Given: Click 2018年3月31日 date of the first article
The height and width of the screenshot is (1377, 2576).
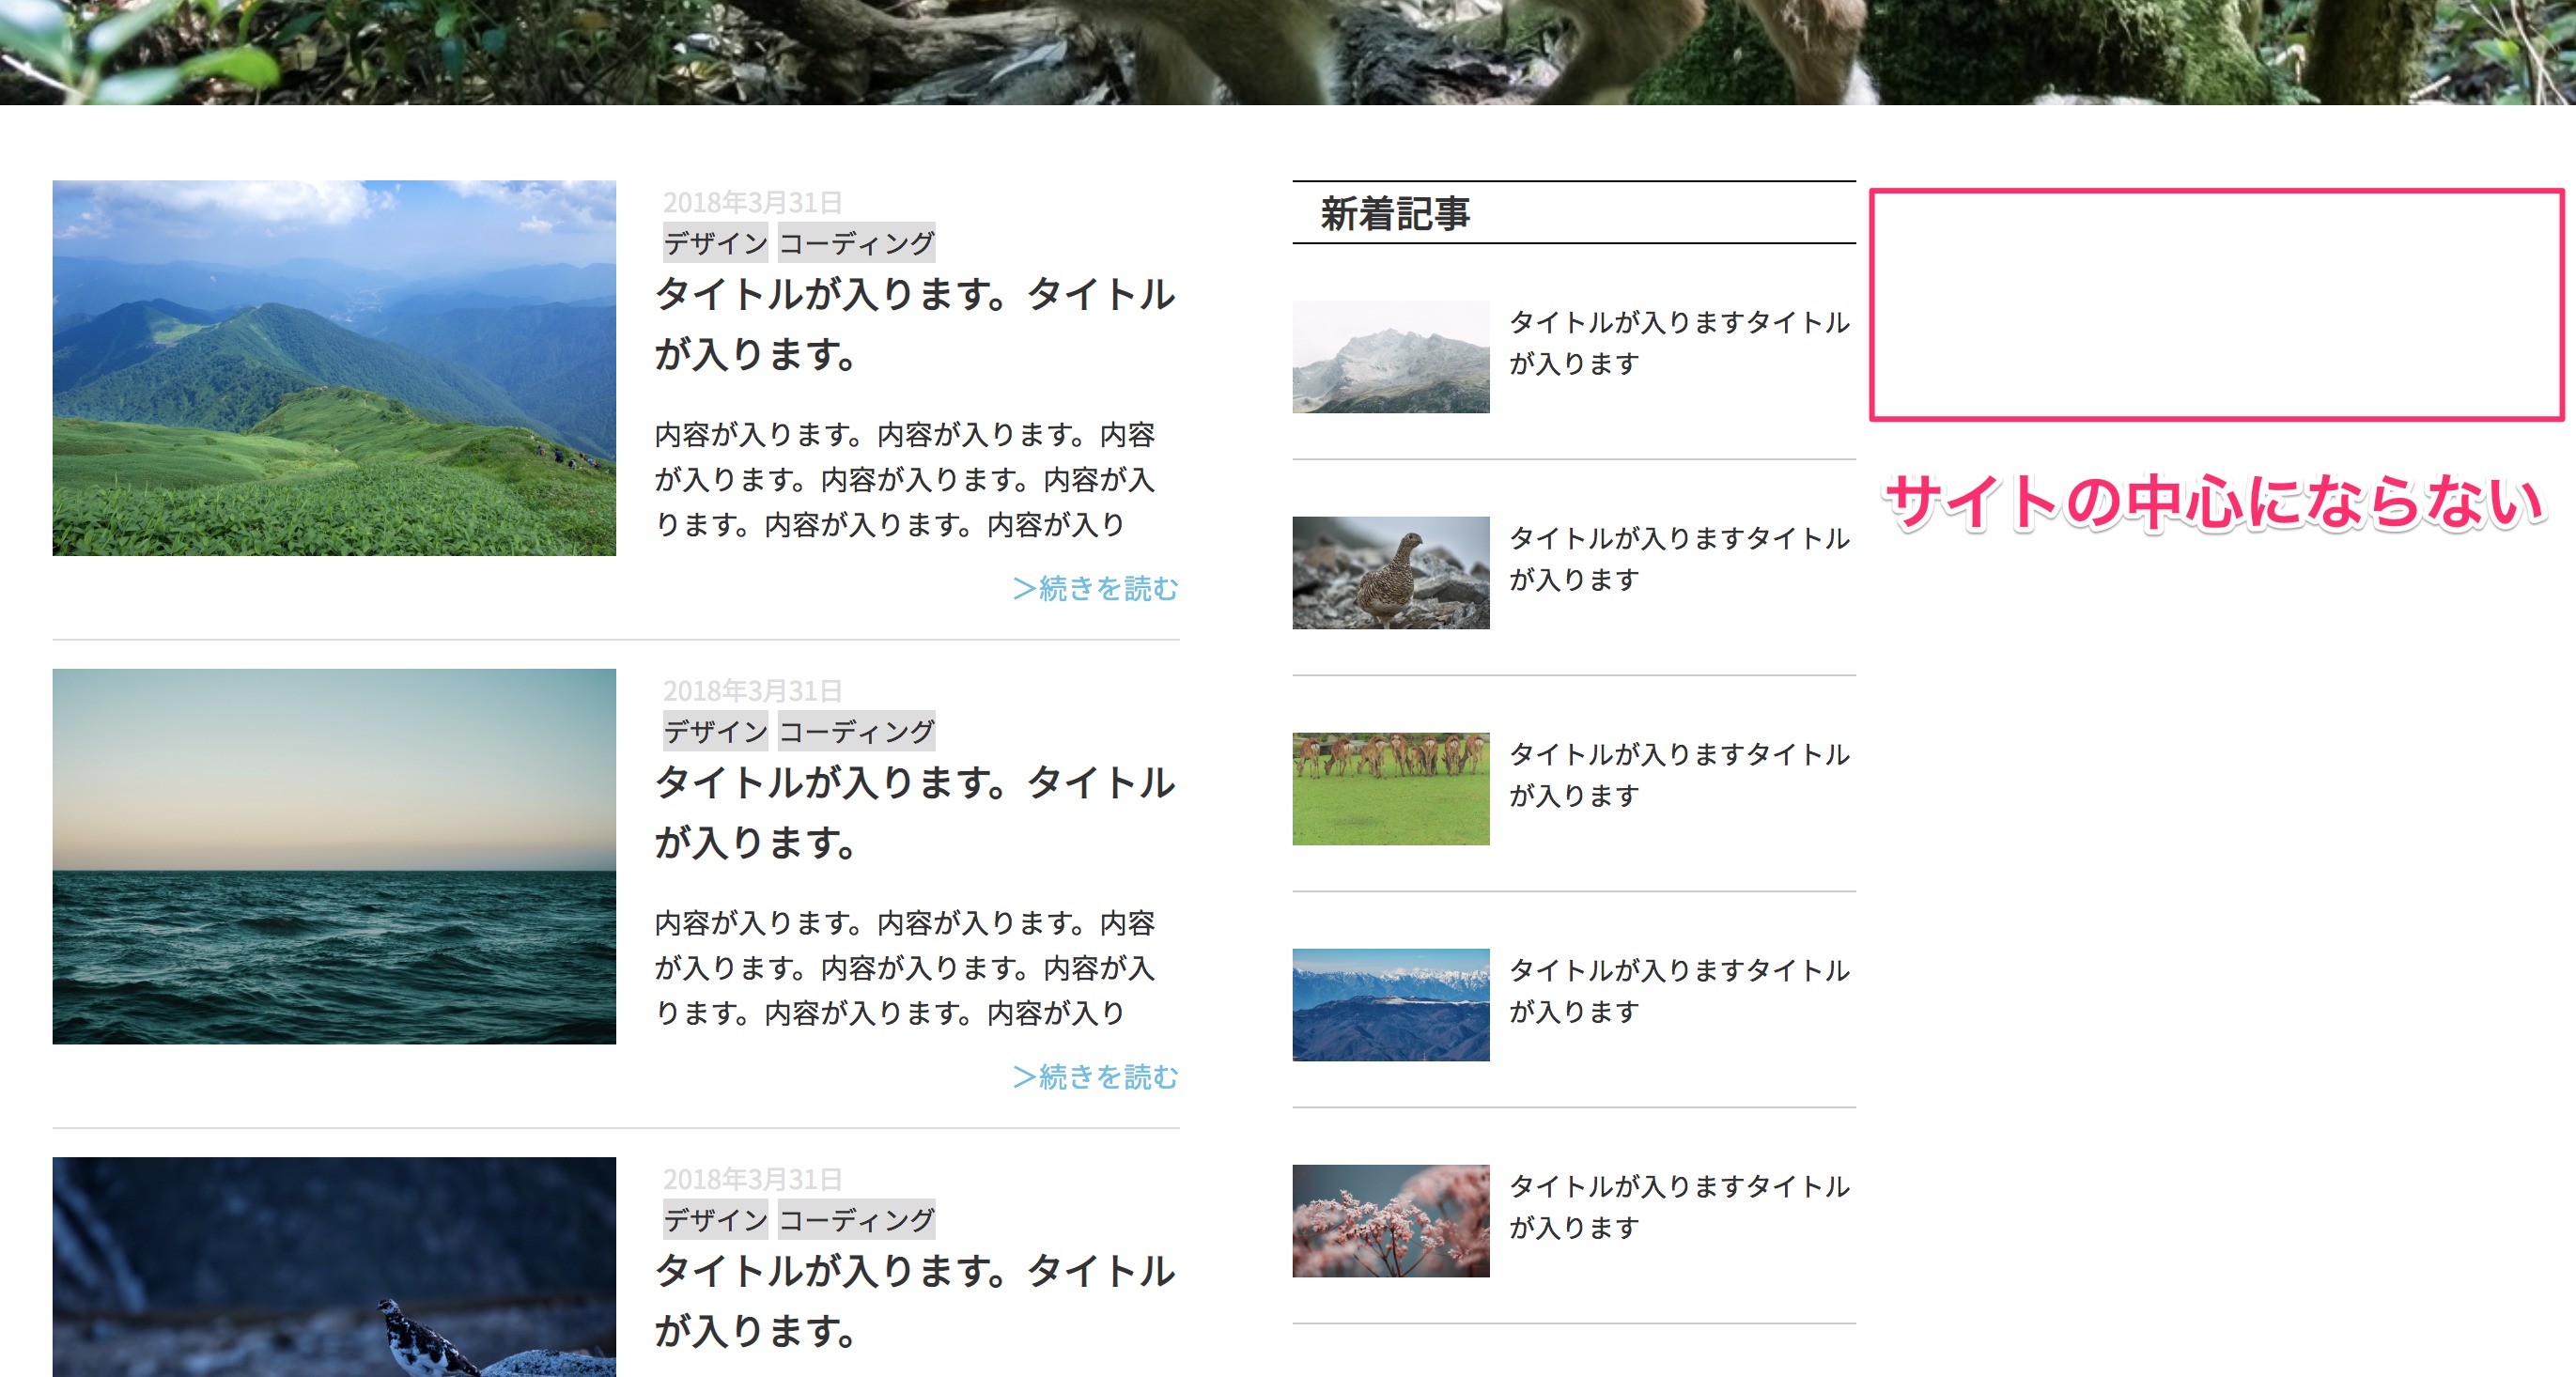Looking at the screenshot, I should coord(752,202).
